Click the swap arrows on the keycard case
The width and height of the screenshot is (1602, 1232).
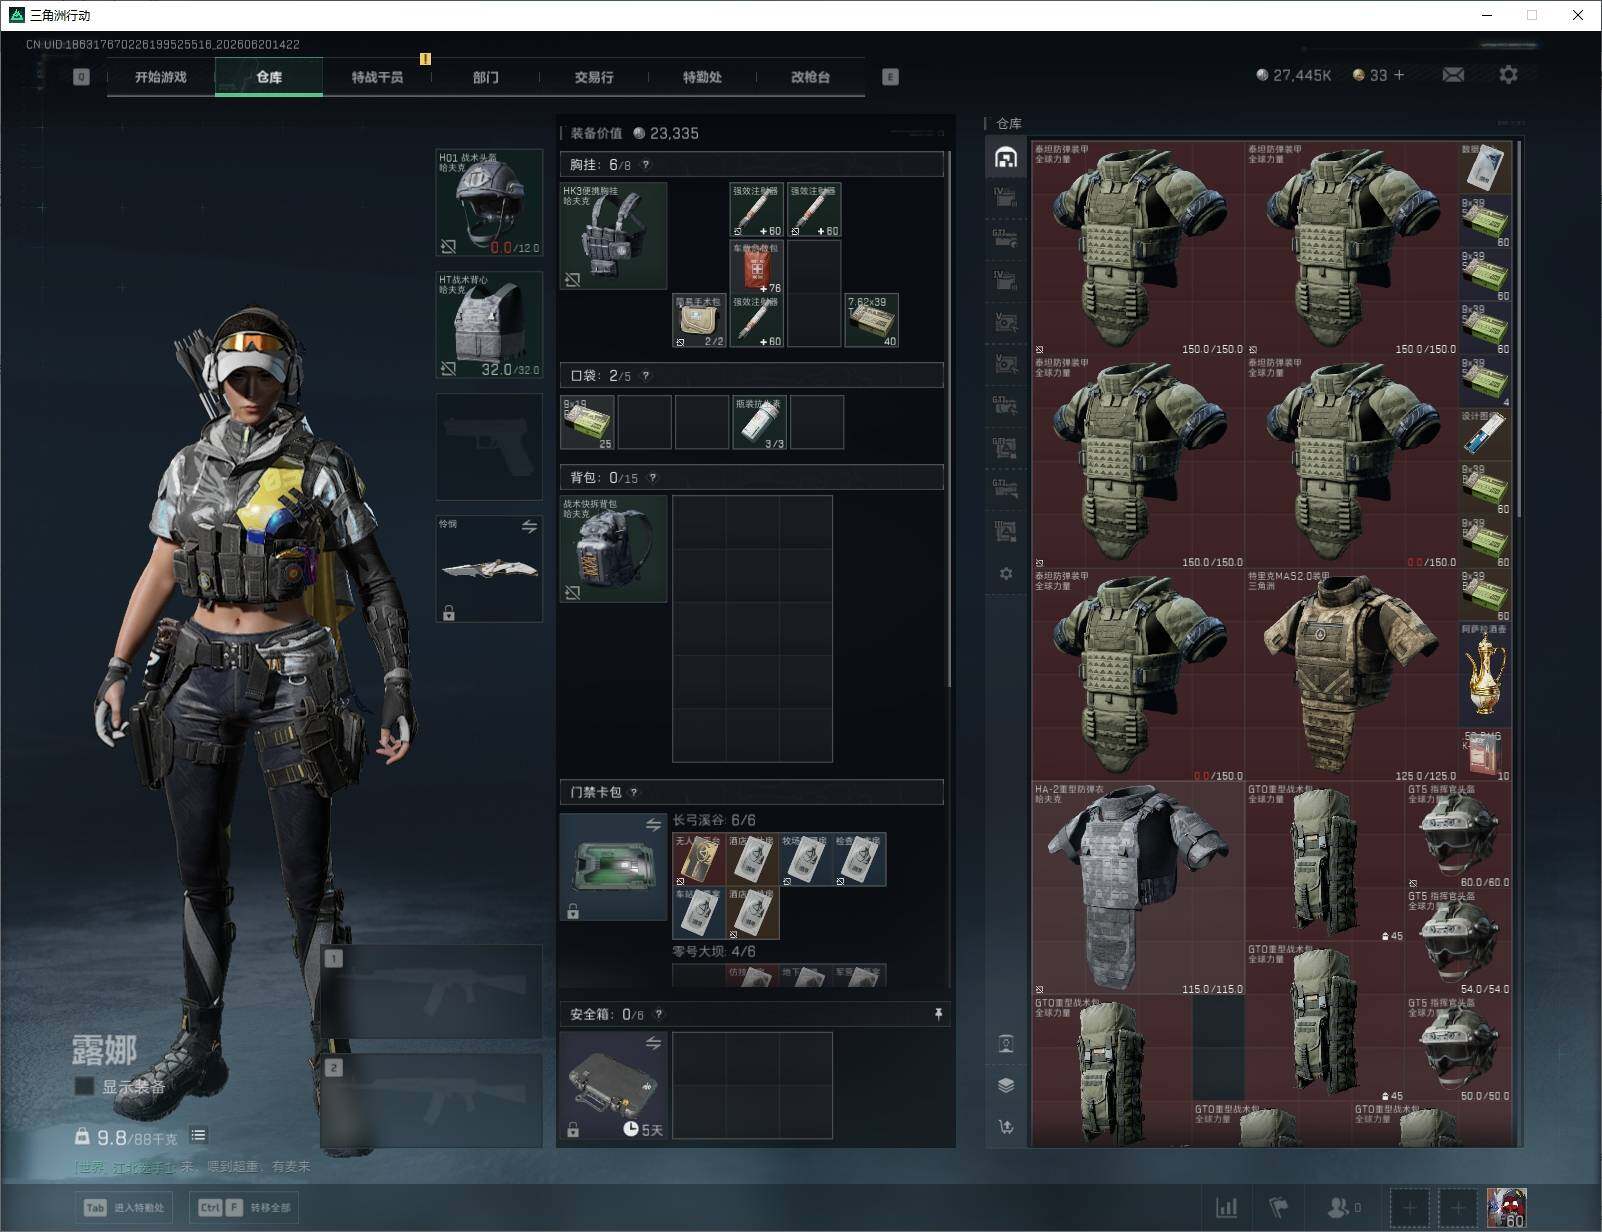click(x=653, y=825)
